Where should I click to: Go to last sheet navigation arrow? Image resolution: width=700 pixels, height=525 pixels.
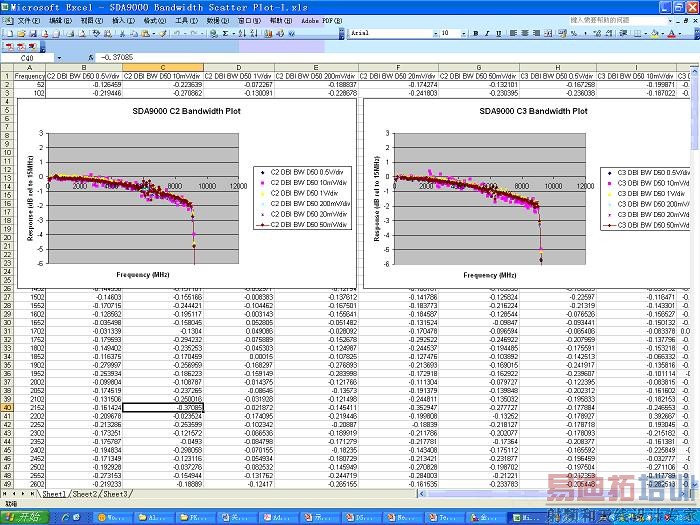point(32,494)
